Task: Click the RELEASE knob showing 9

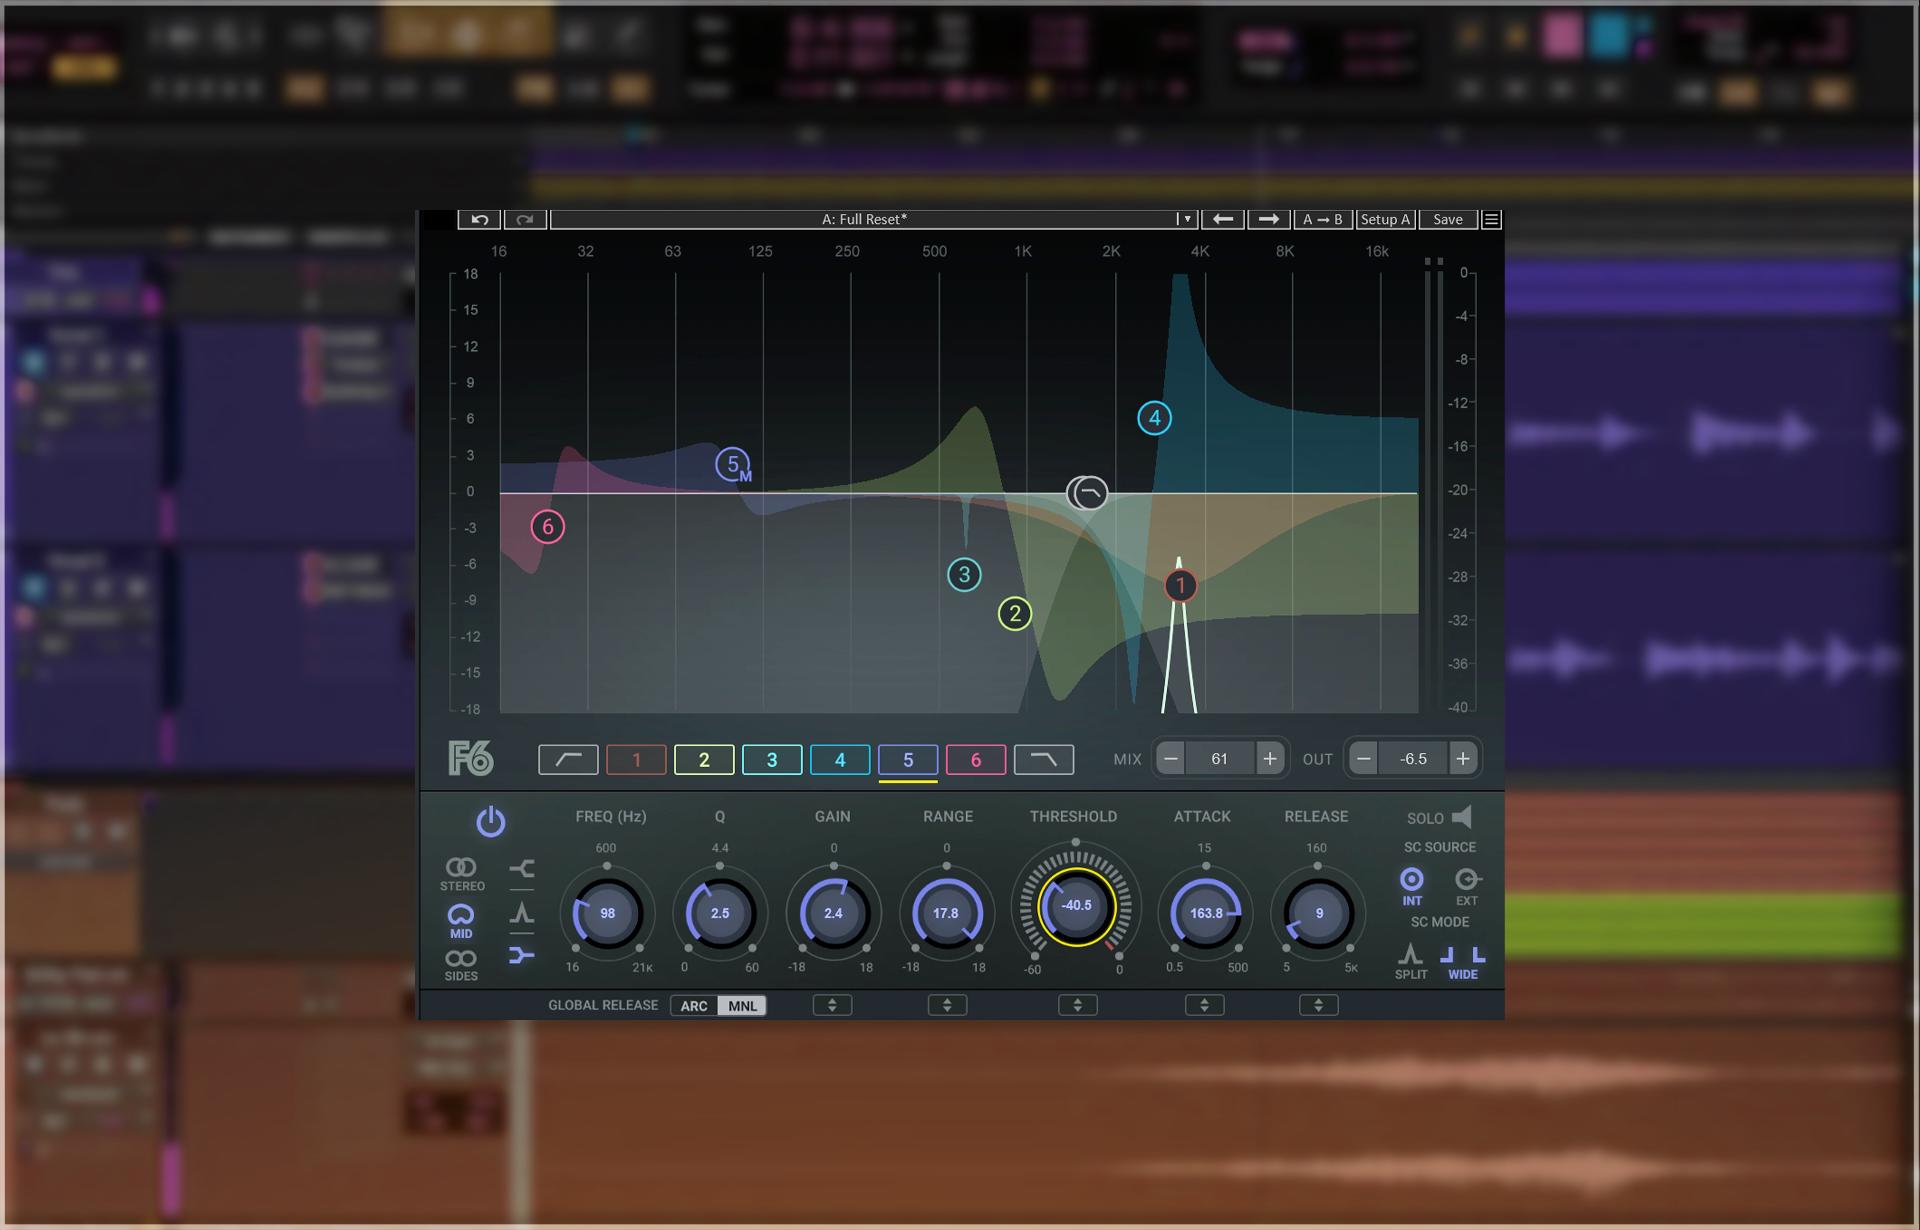Action: click(1319, 913)
